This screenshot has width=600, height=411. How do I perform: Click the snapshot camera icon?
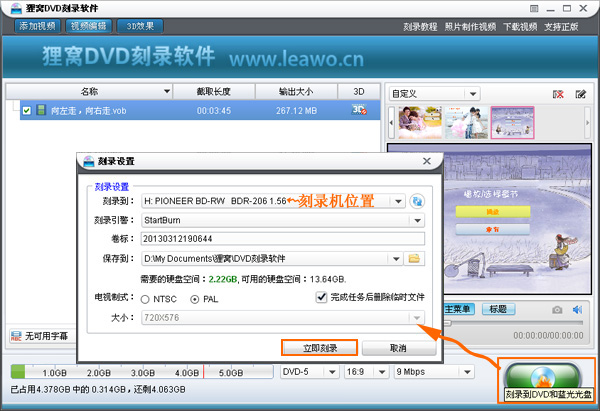click(x=557, y=310)
